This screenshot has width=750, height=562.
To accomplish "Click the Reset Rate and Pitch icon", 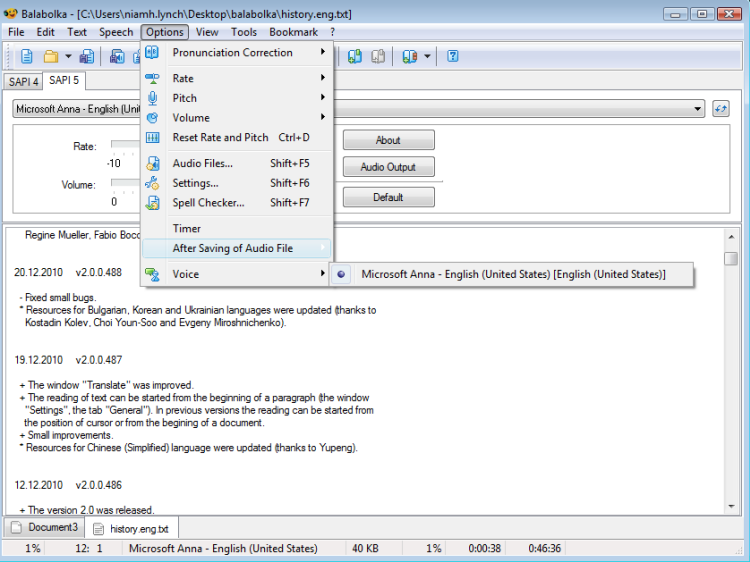I will pyautogui.click(x=152, y=138).
